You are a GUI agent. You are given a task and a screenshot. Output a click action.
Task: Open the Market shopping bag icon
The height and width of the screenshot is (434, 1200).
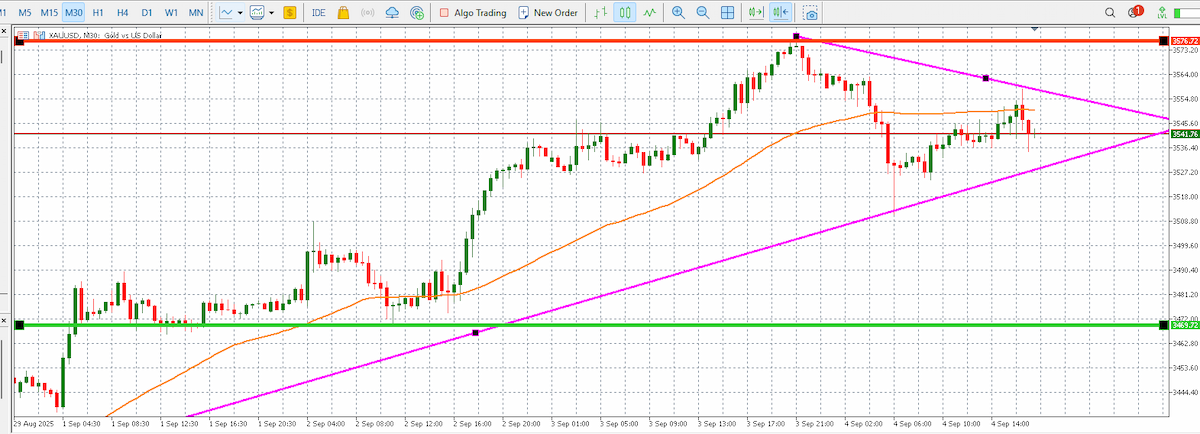pyautogui.click(x=343, y=13)
